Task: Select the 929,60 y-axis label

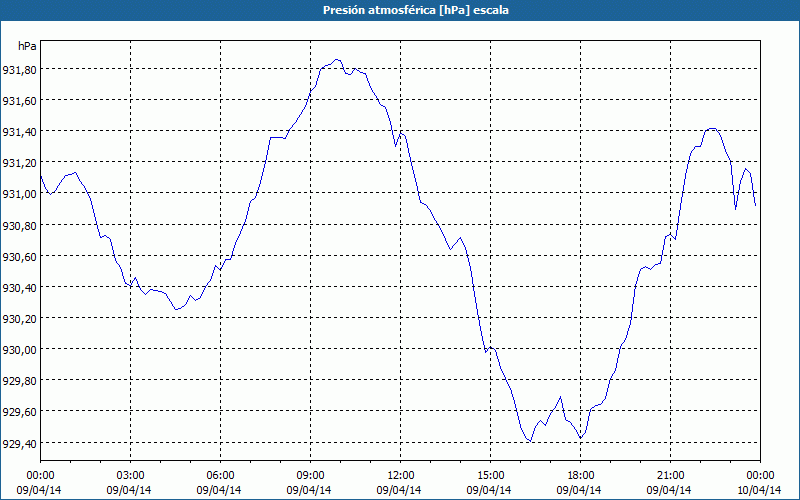Action: coord(19,412)
